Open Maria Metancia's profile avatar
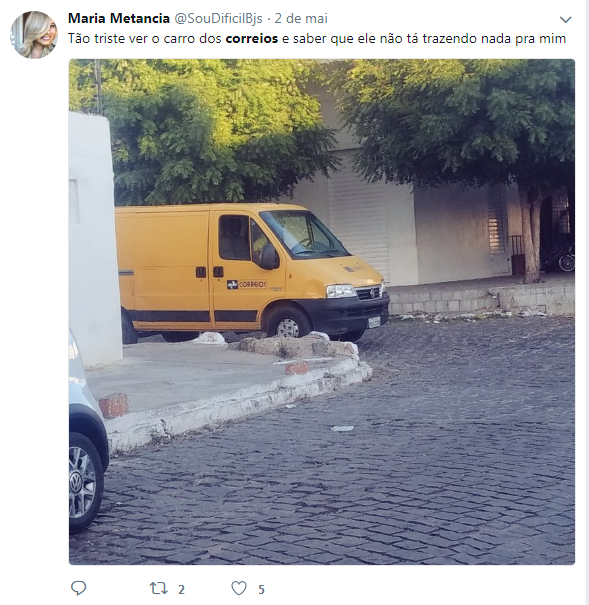589x605 pixels. point(34,35)
